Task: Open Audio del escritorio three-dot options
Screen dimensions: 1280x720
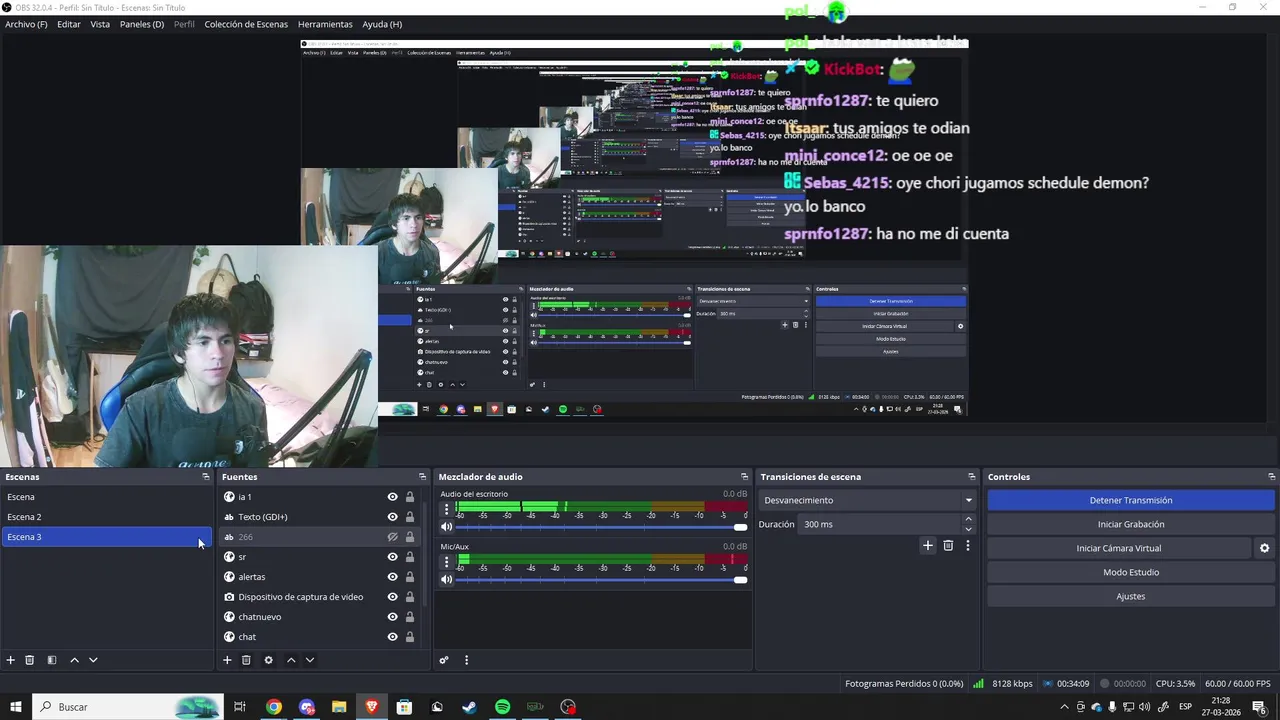Action: coord(447,510)
